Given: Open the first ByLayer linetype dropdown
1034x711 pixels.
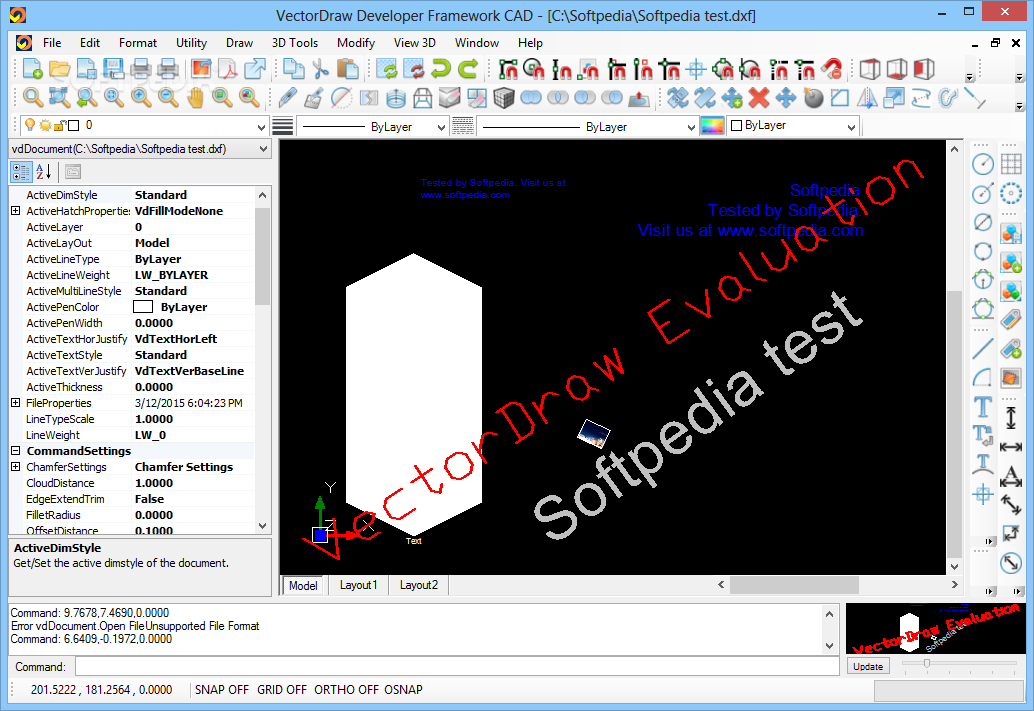Looking at the screenshot, I should click(441, 127).
